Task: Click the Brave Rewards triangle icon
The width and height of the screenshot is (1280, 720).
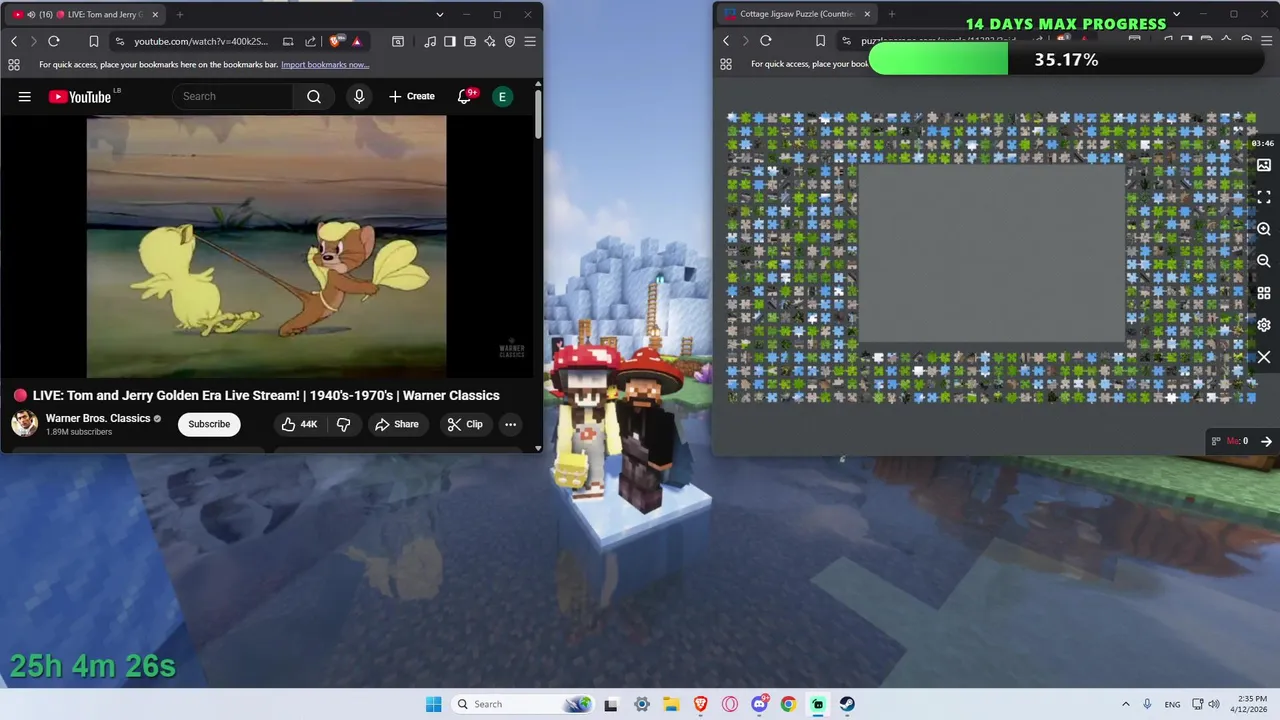Action: pyautogui.click(x=356, y=41)
